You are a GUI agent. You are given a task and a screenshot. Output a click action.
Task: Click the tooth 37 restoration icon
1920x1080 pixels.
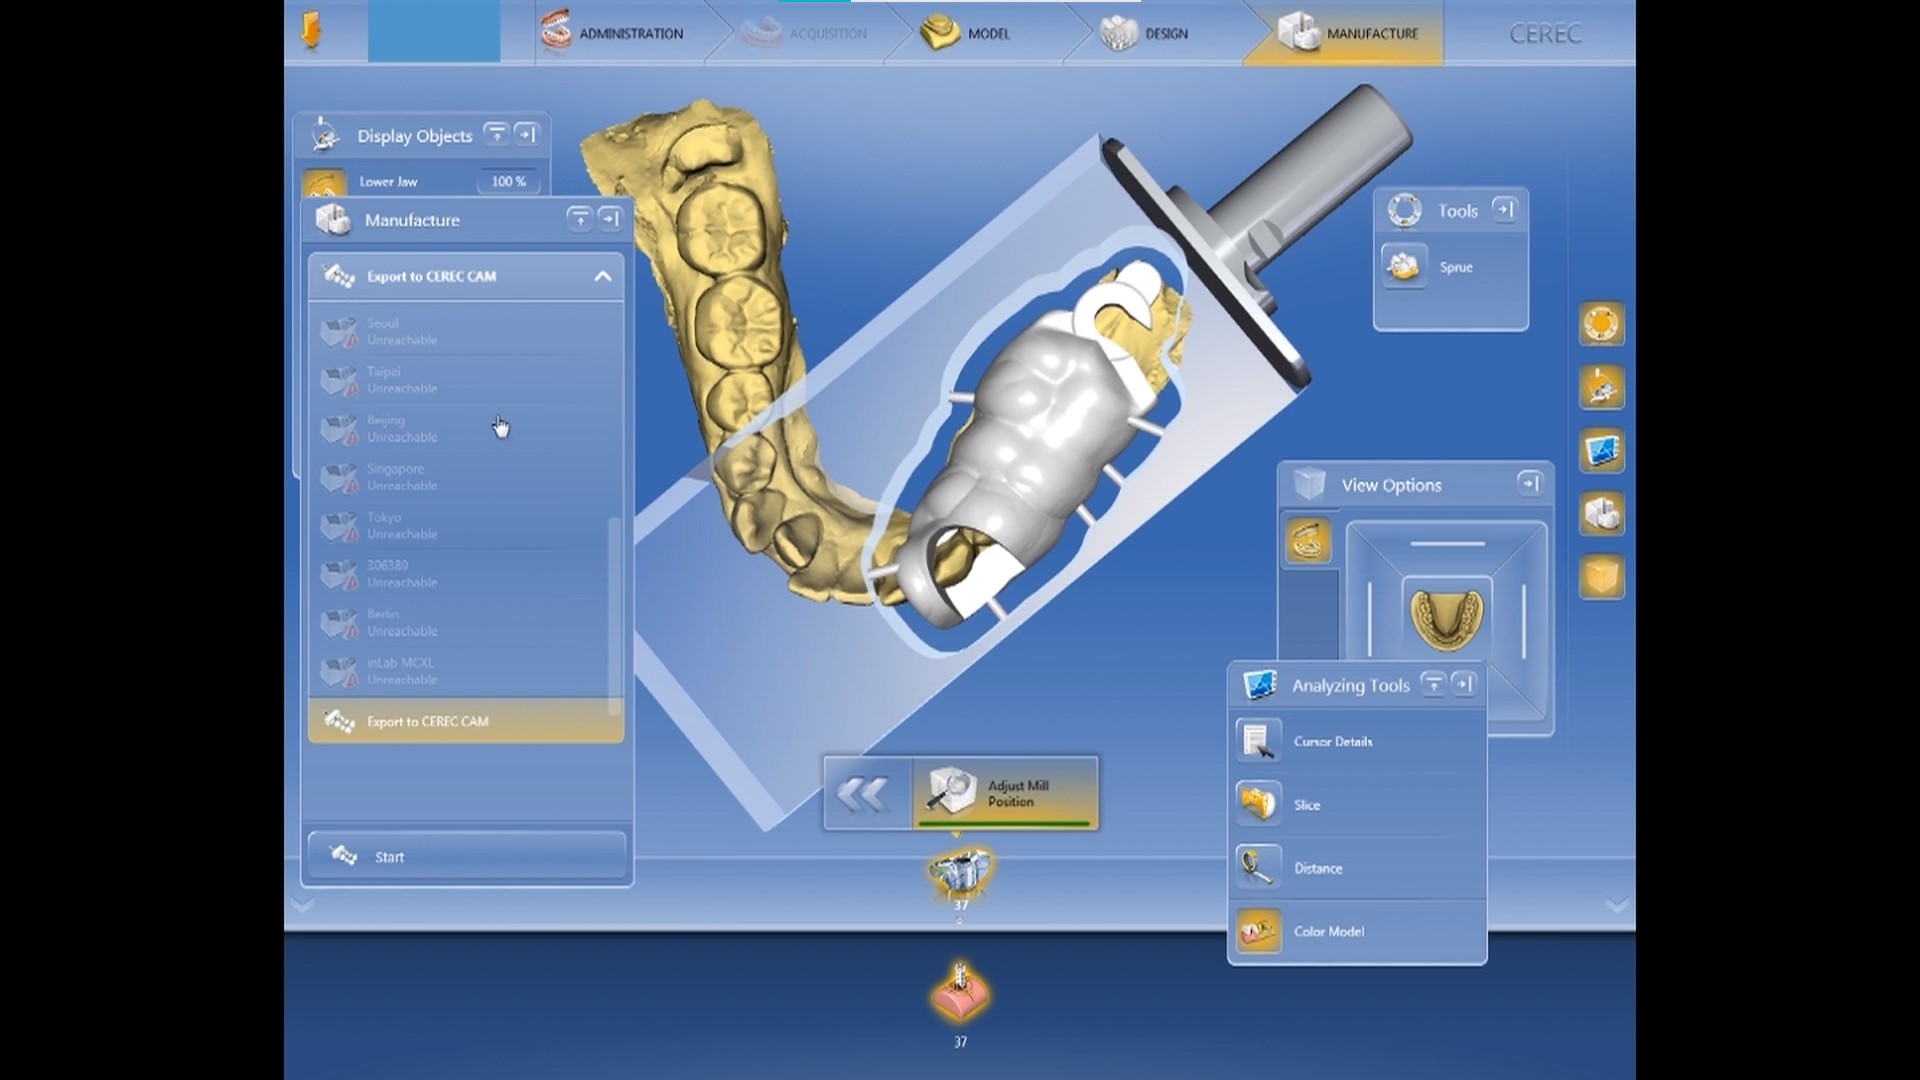tap(960, 872)
